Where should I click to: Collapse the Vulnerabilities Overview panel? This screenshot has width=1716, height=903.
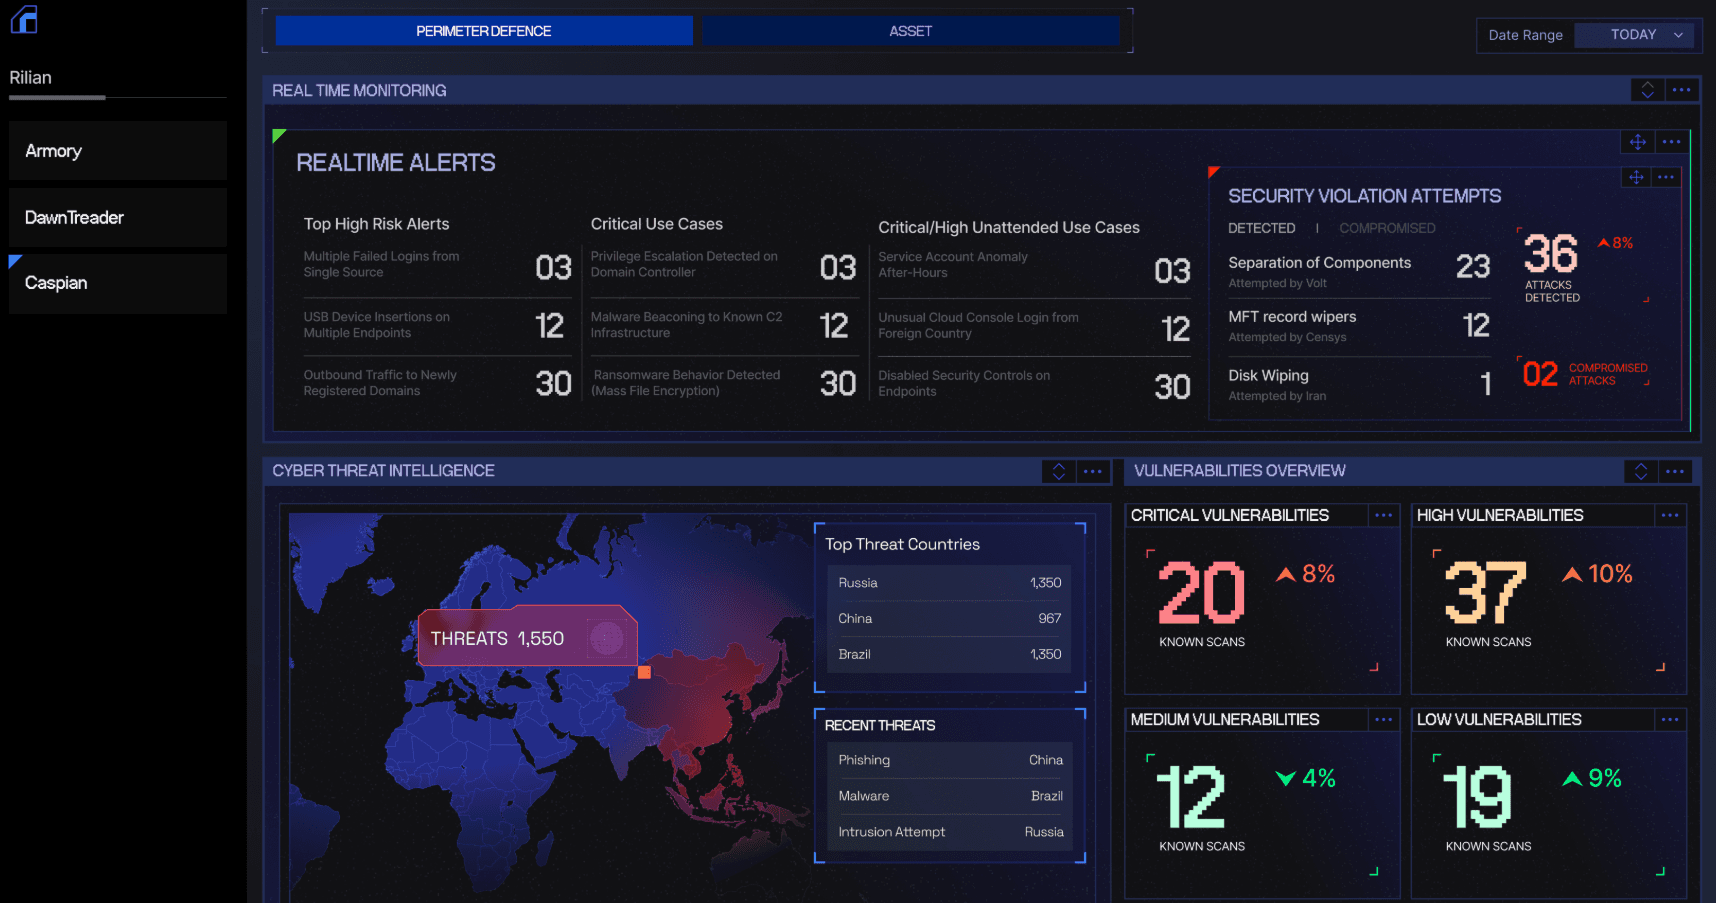(x=1640, y=471)
